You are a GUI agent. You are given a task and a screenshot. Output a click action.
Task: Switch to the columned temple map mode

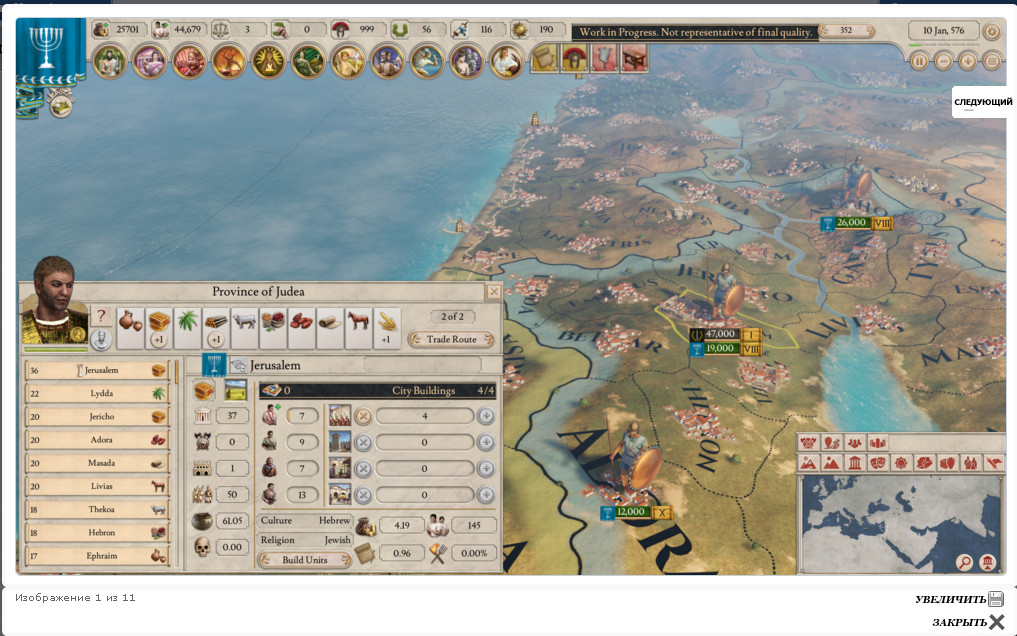click(854, 464)
